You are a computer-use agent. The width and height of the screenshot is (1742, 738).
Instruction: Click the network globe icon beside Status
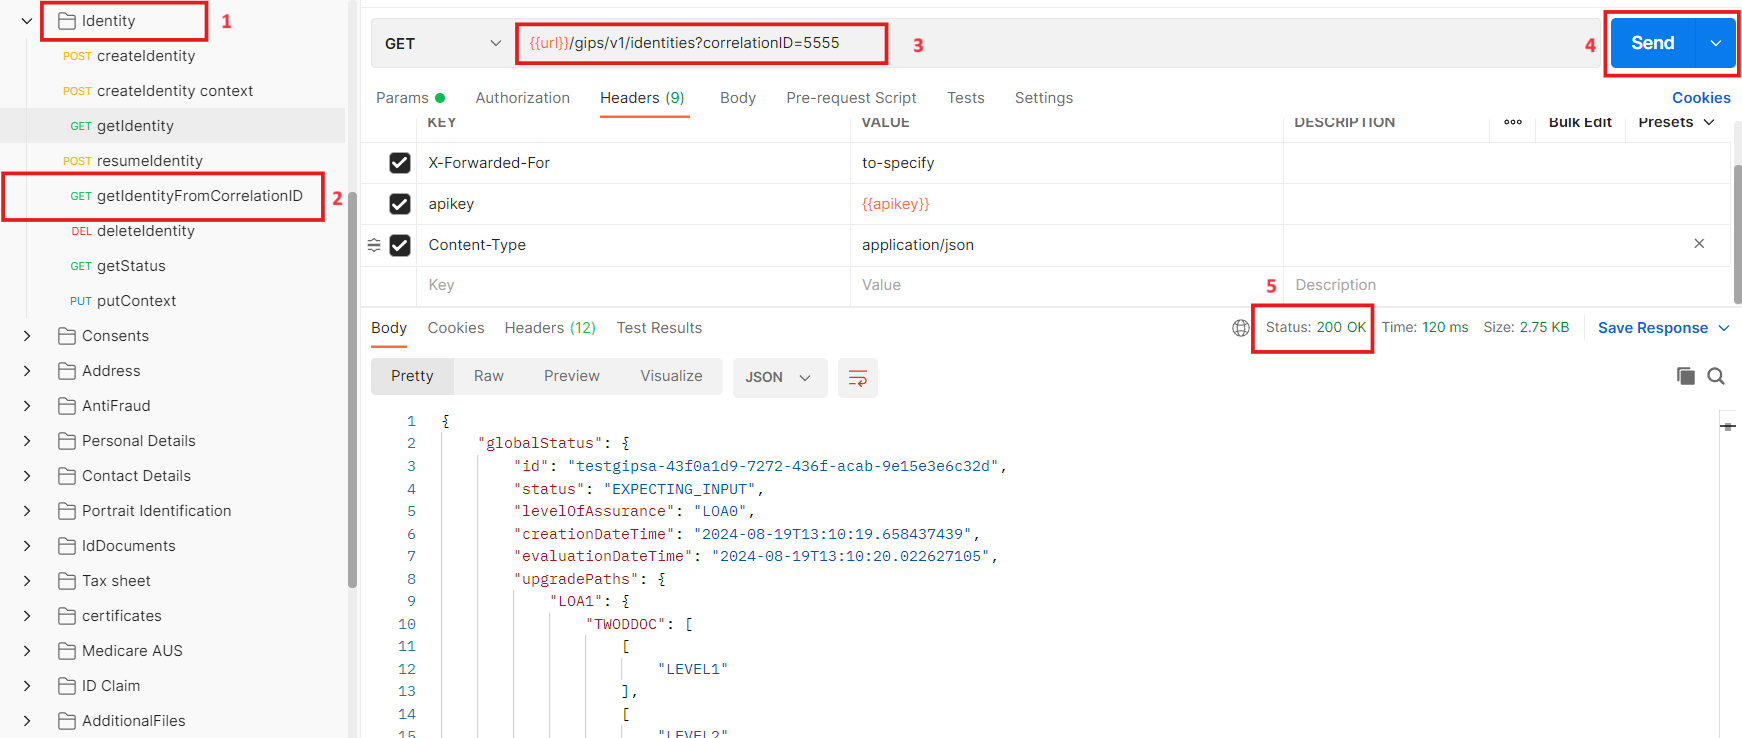1241,328
